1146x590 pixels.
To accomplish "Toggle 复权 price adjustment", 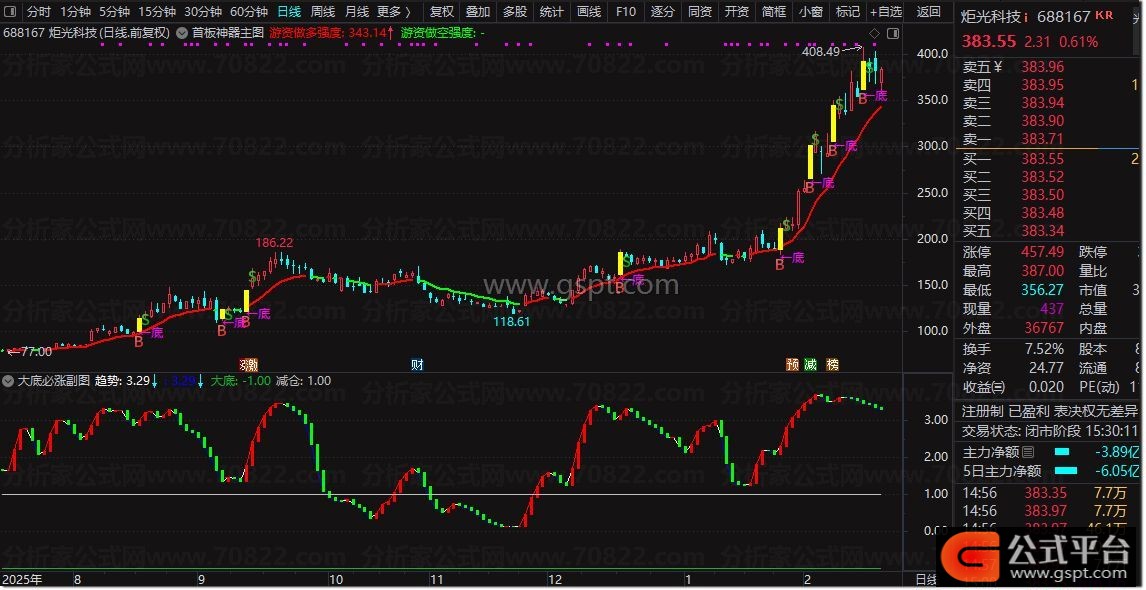I will 440,12.
